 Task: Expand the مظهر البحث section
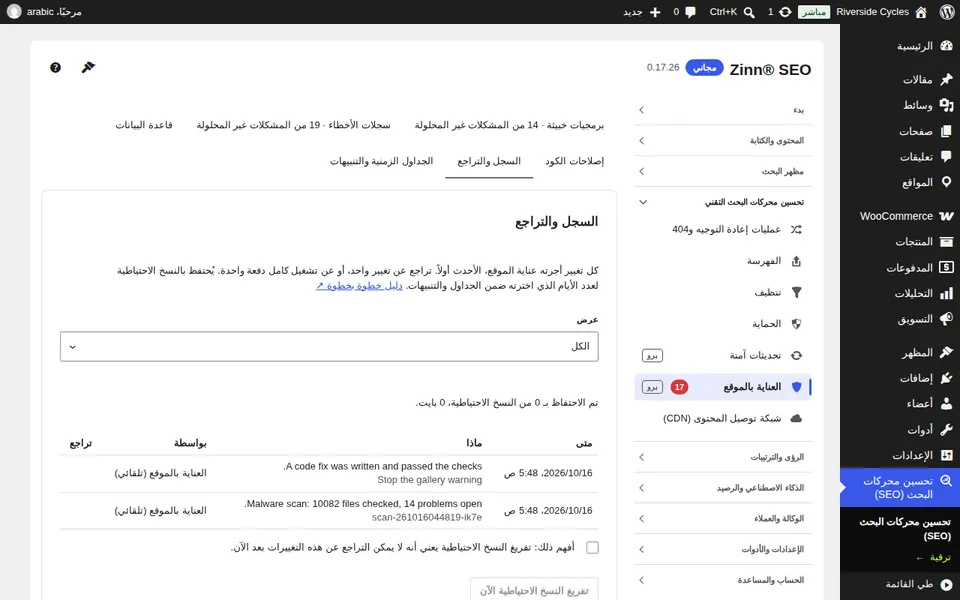[723, 171]
